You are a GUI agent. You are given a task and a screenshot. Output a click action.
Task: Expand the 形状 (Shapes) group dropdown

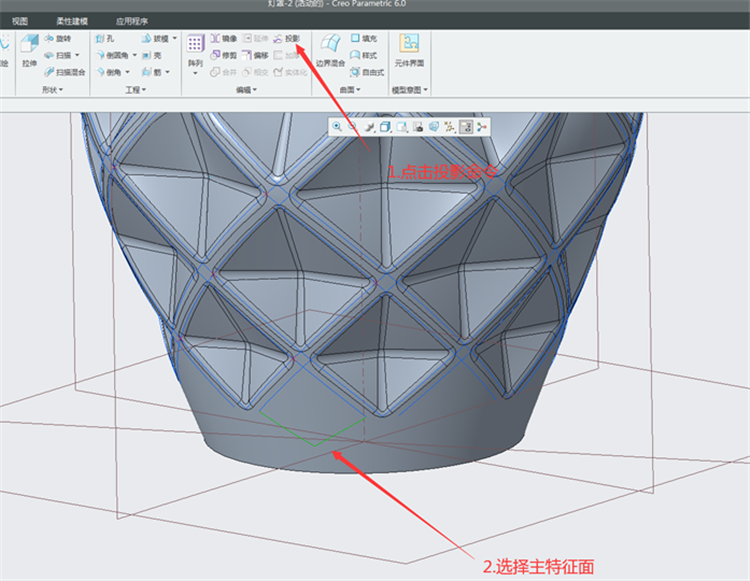53,90
